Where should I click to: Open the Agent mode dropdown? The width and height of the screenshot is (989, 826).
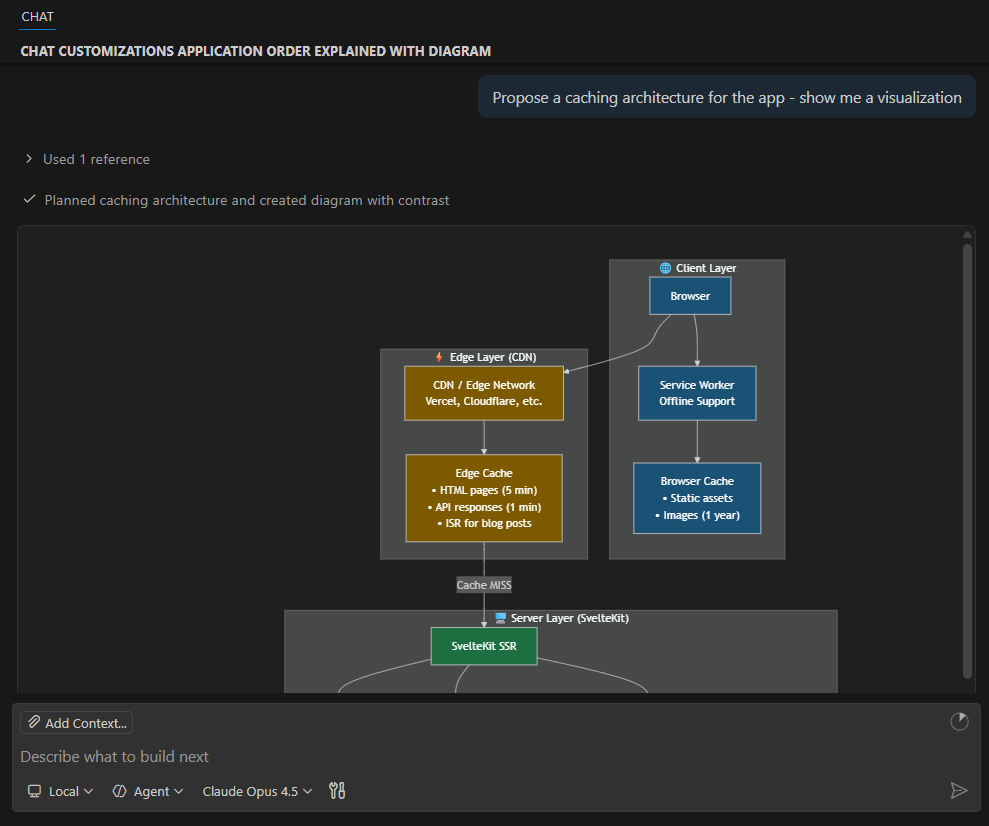click(x=148, y=791)
